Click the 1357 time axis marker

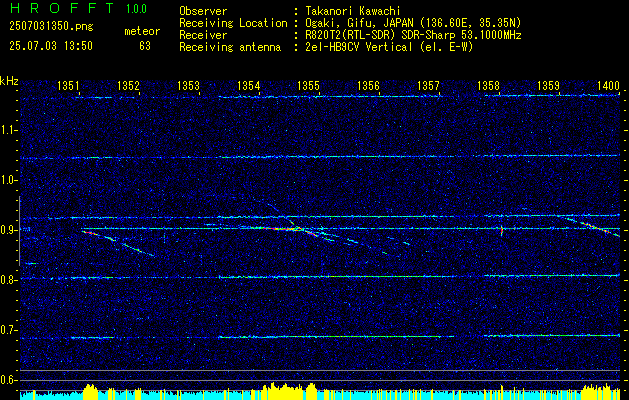428,85
